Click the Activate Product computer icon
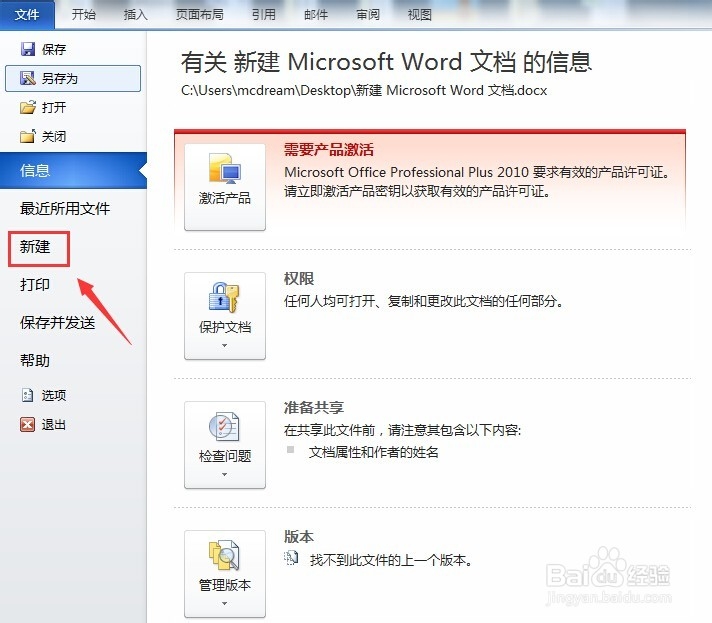 (x=225, y=169)
